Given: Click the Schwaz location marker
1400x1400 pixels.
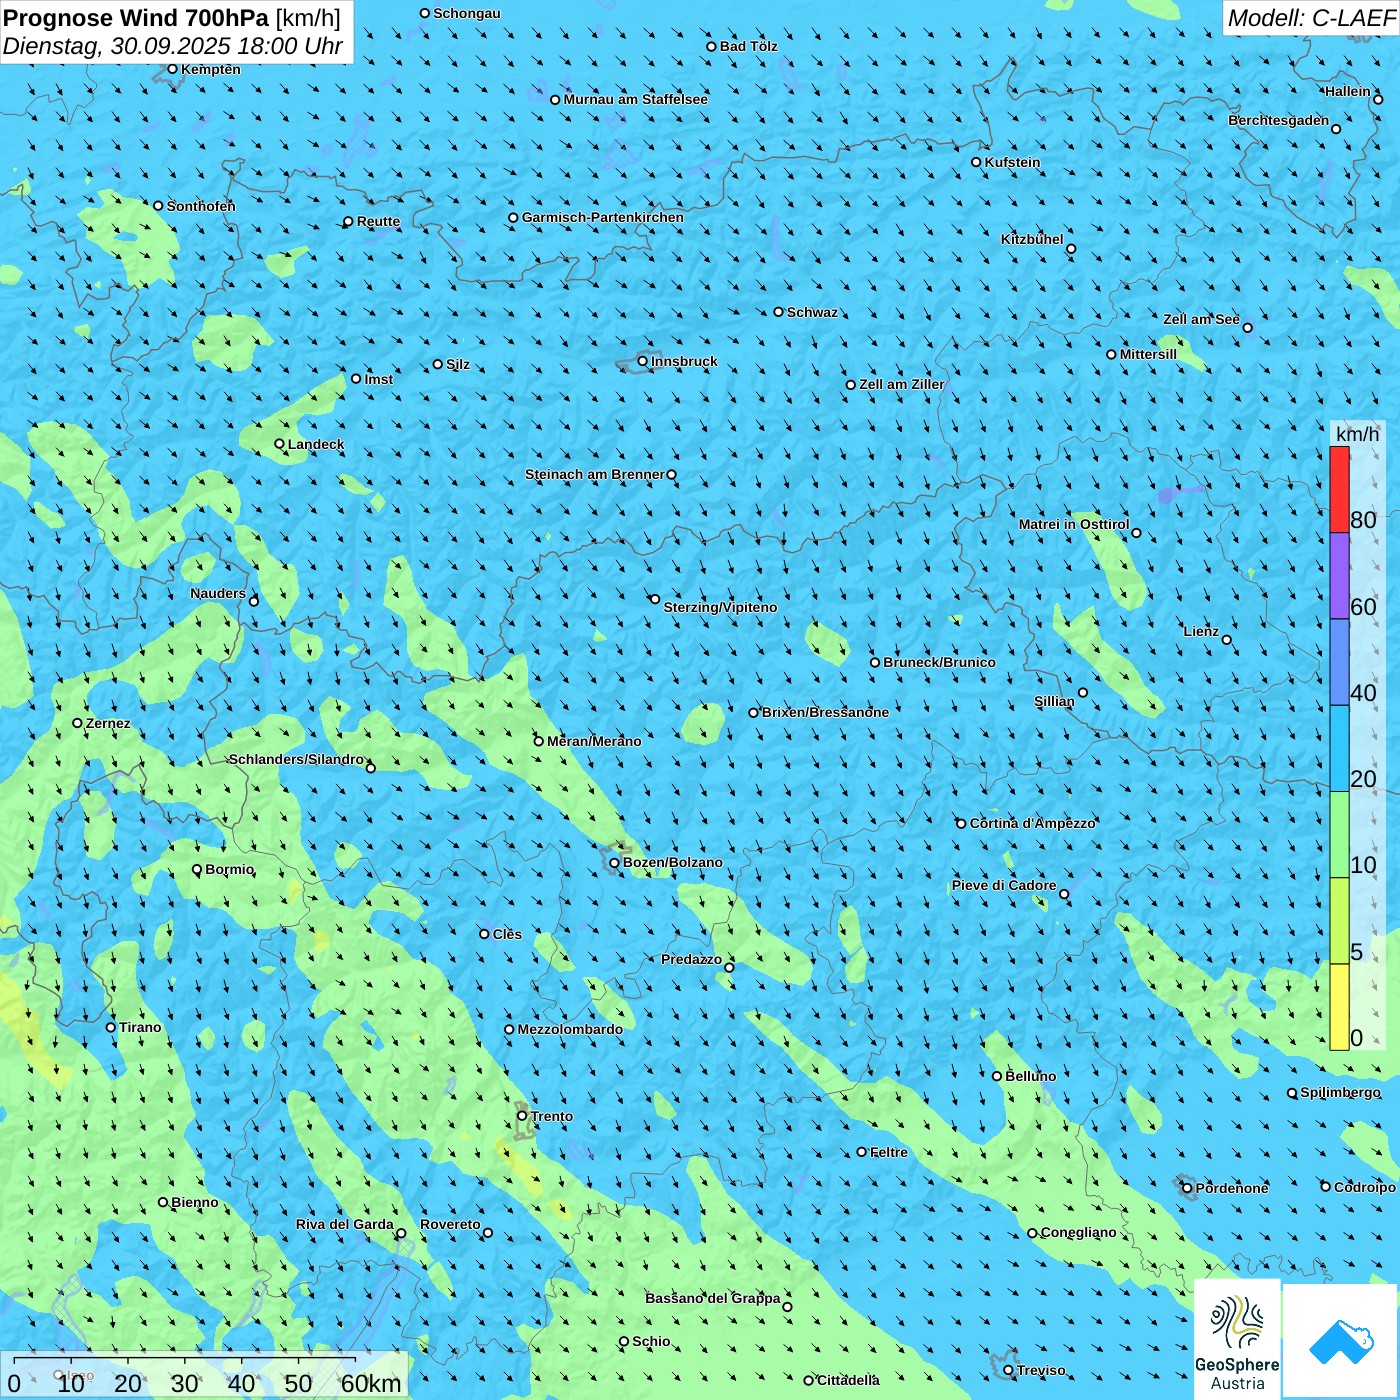Looking at the screenshot, I should (x=779, y=312).
